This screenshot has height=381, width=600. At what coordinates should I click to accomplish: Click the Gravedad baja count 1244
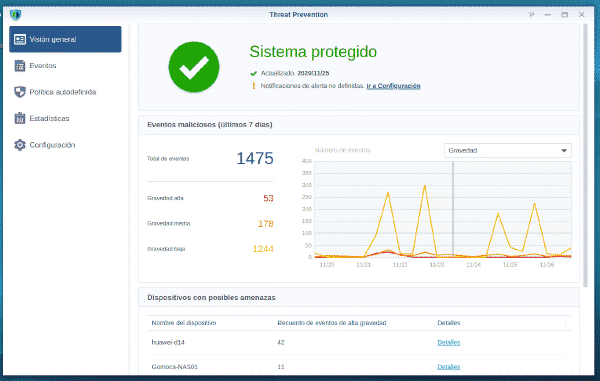coord(263,249)
